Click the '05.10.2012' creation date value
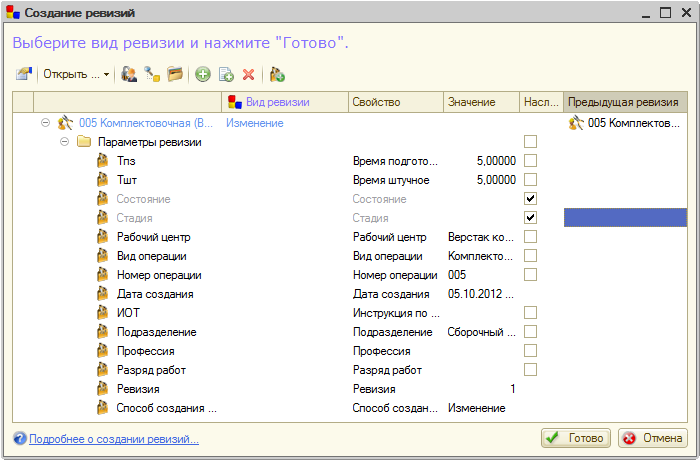Image resolution: width=700 pixels, height=460 pixels. click(x=481, y=294)
